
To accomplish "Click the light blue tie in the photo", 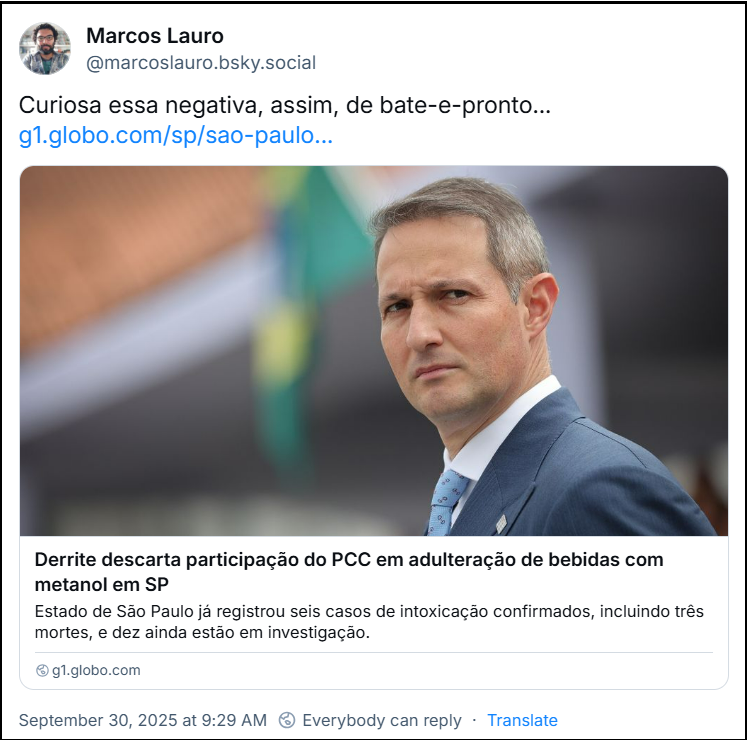I will (x=444, y=502).
